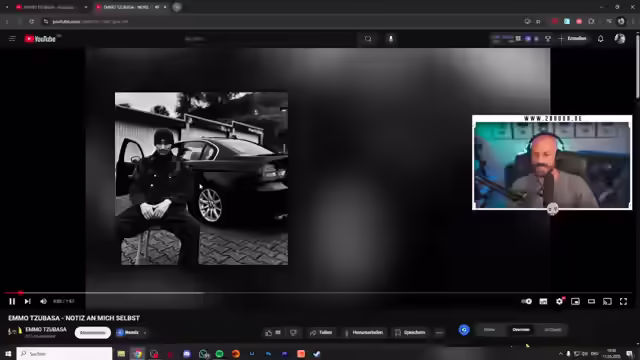Open player settings gear
The width and height of the screenshot is (640, 360).
point(559,301)
